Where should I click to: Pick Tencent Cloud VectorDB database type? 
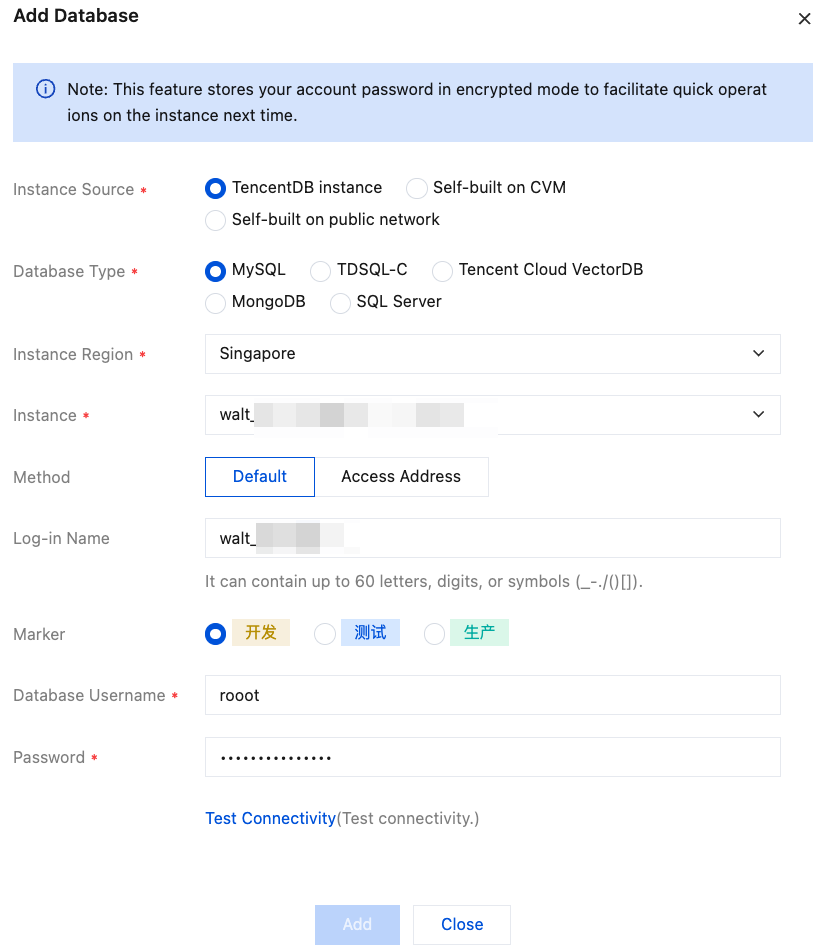[442, 271]
